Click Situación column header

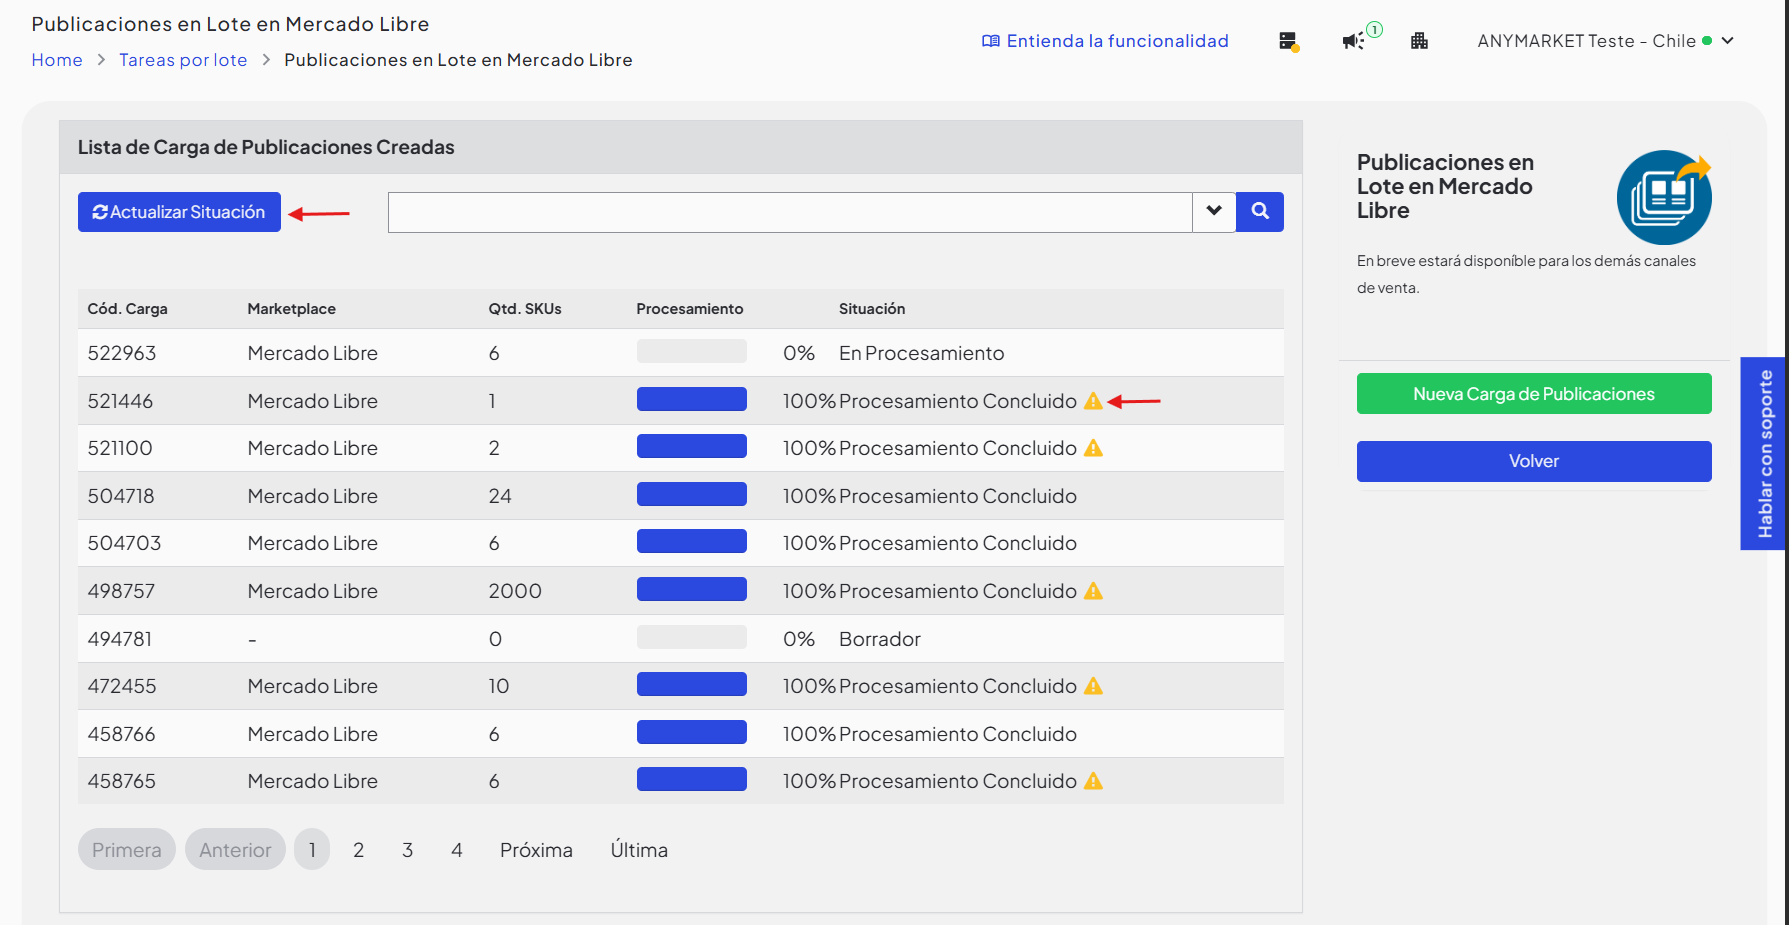tap(872, 309)
